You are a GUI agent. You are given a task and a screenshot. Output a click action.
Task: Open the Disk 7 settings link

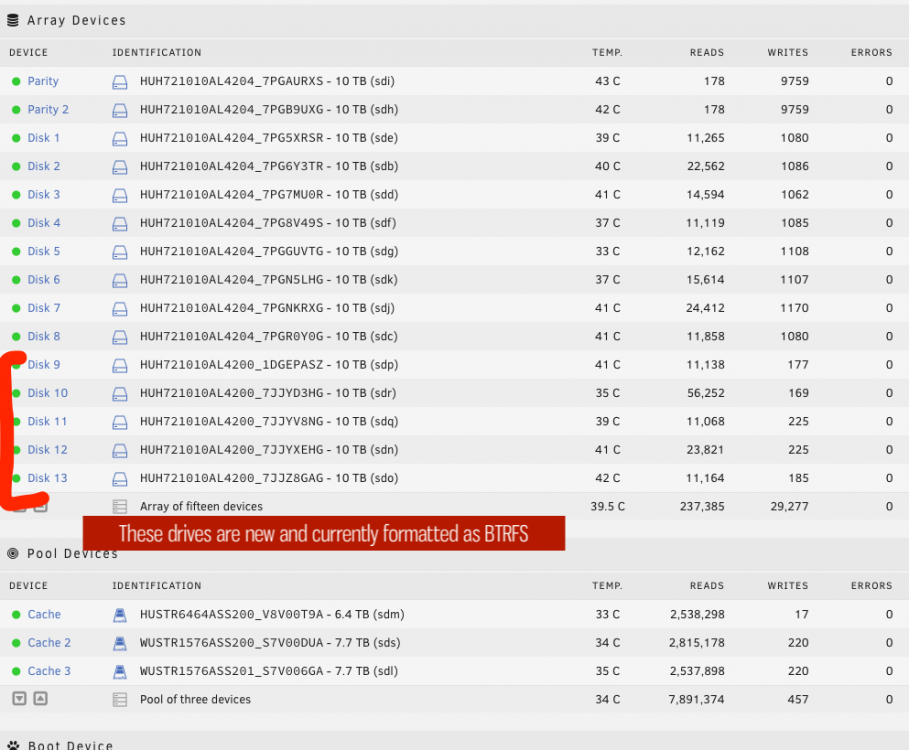click(x=43, y=308)
